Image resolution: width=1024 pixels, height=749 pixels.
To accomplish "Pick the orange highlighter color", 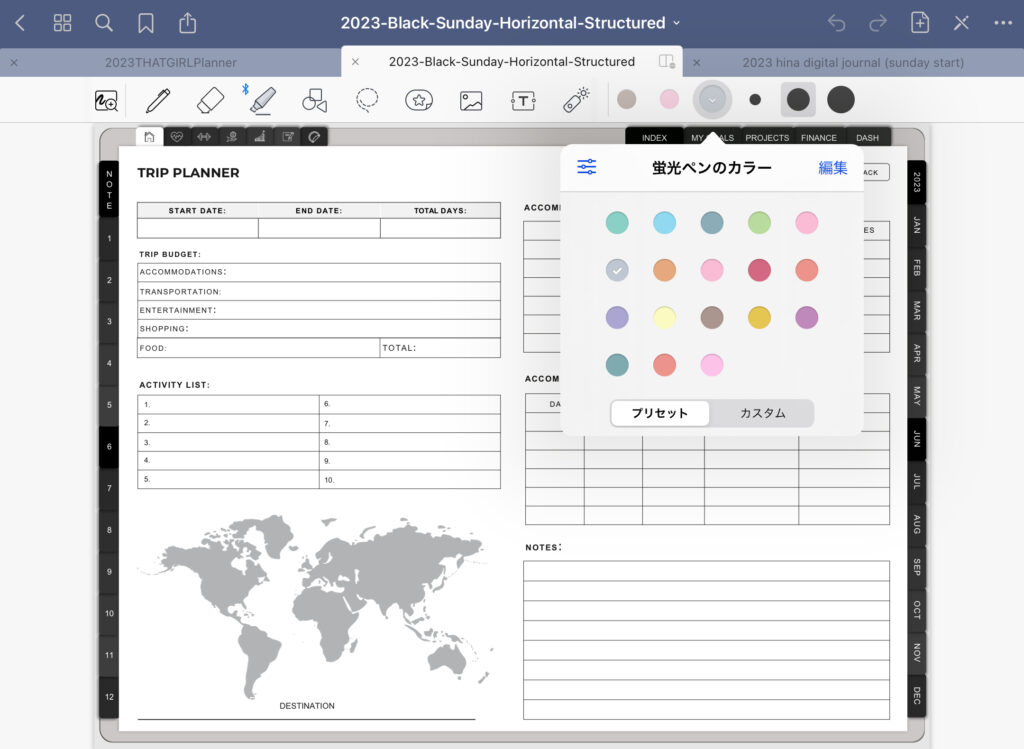I will [664, 270].
